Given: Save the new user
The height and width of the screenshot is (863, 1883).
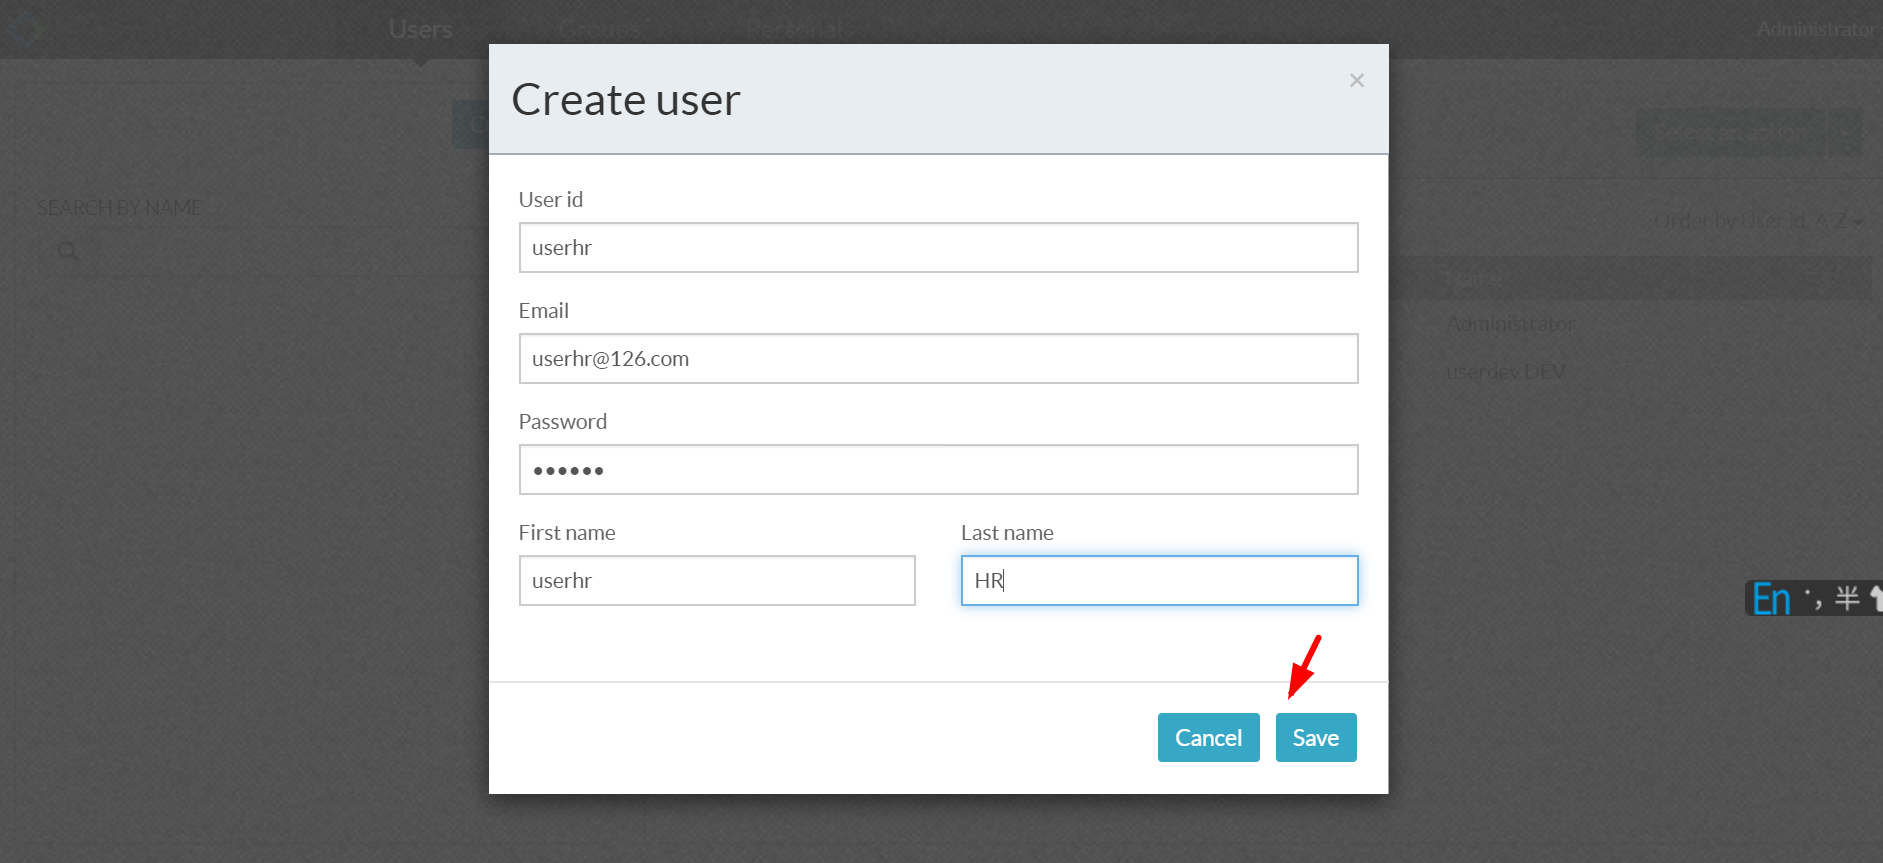Looking at the screenshot, I should click(1315, 737).
